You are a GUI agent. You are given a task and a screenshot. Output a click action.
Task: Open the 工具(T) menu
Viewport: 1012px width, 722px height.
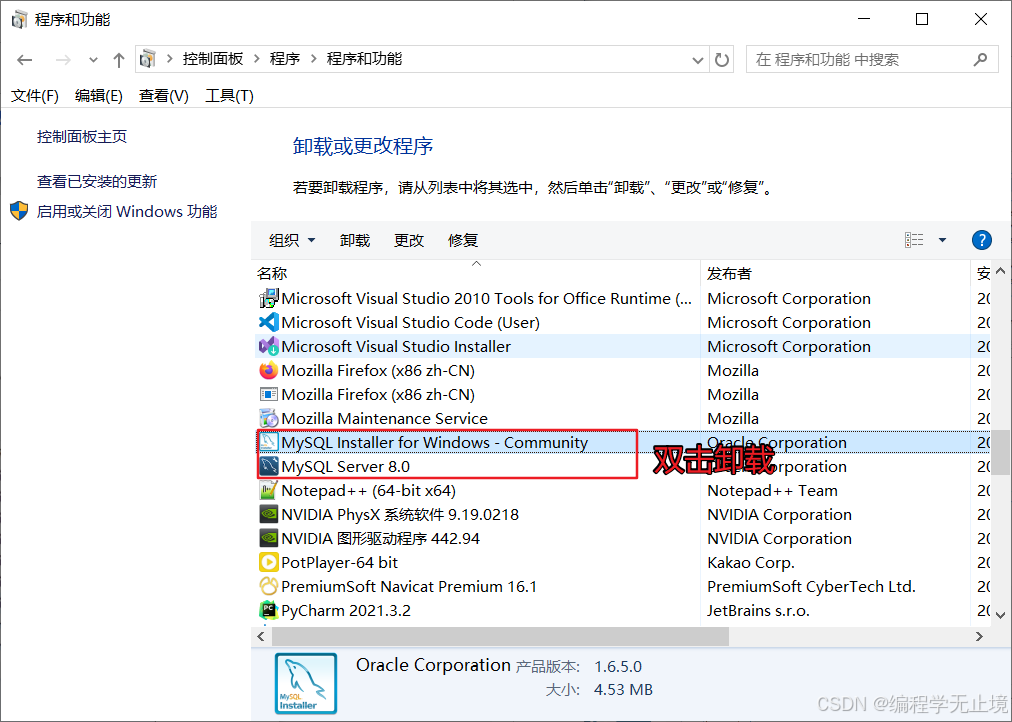229,95
